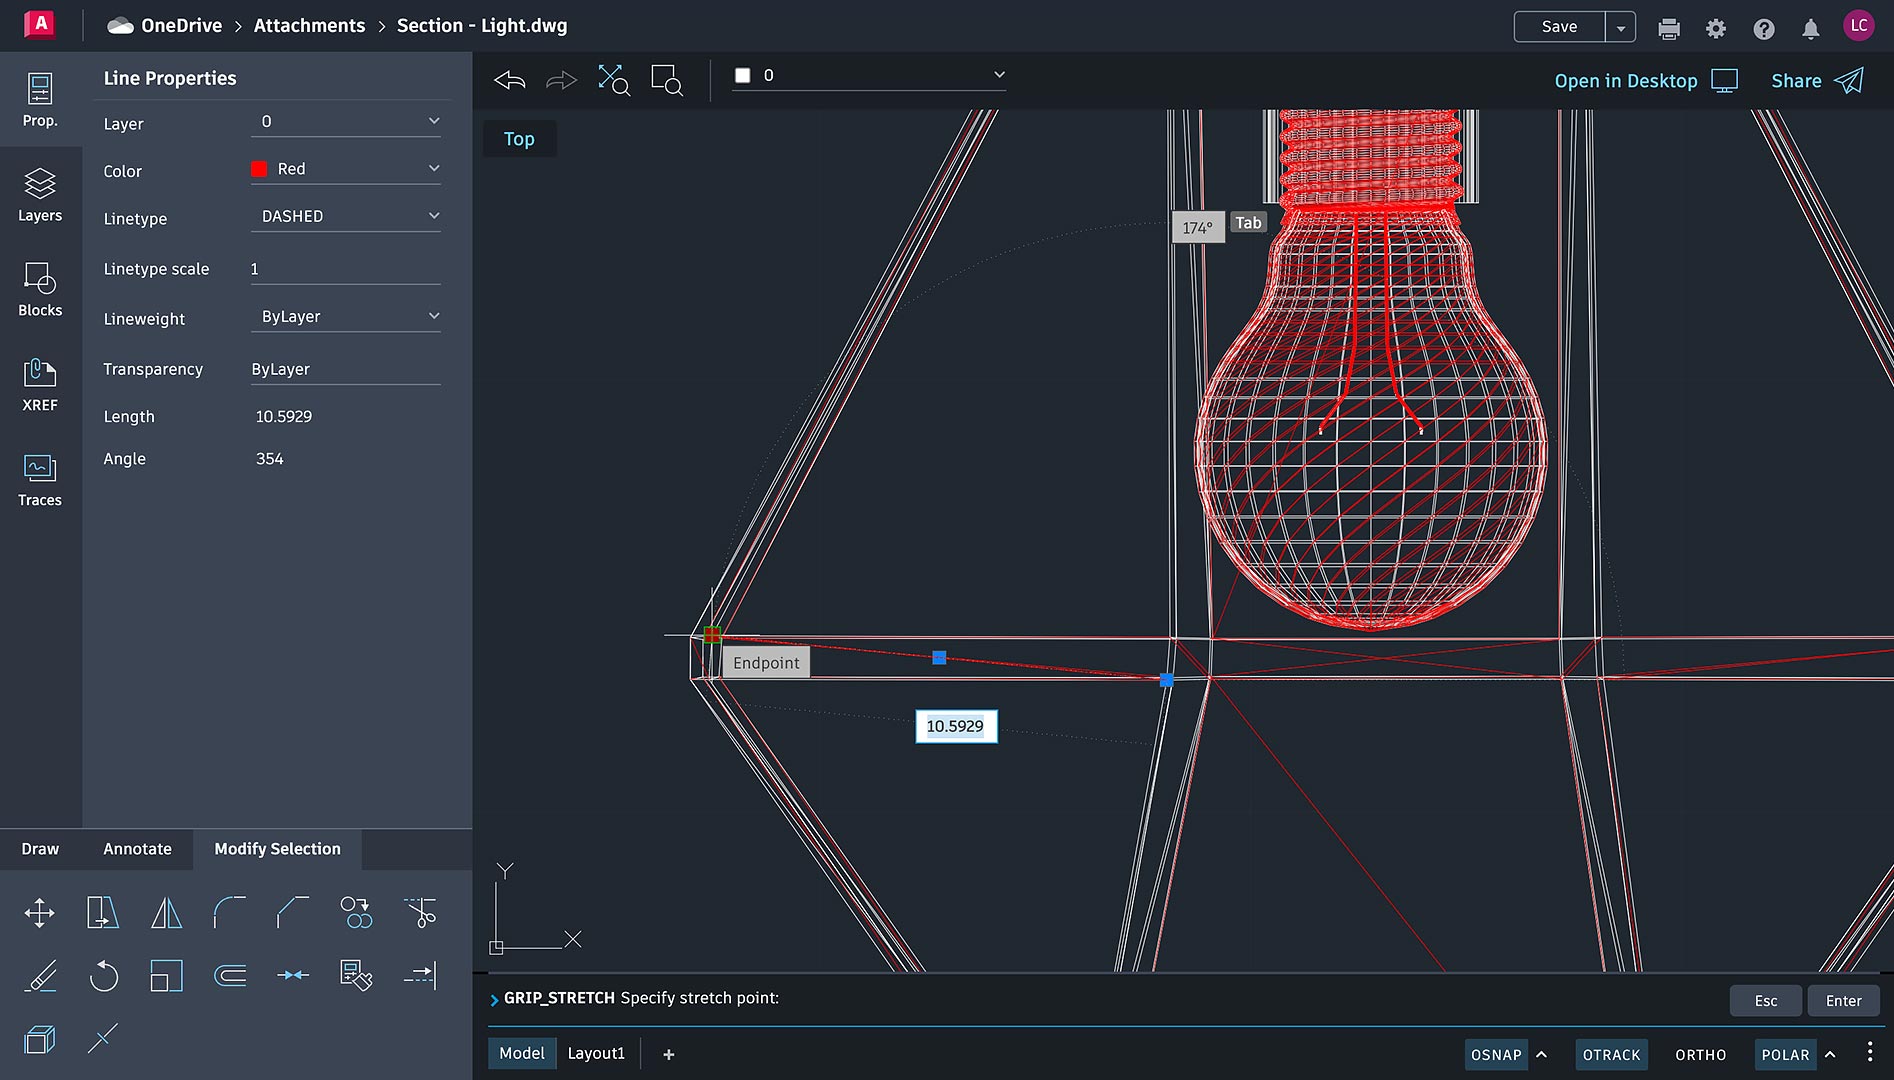This screenshot has height=1080, width=1894.
Task: Switch to the Draw tab
Action: (40, 849)
